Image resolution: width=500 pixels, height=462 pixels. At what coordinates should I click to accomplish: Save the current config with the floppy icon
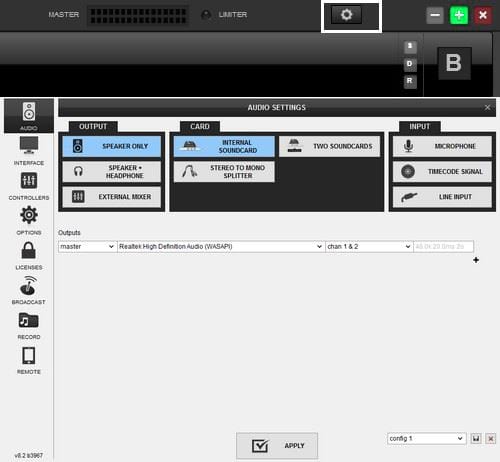pos(476,438)
